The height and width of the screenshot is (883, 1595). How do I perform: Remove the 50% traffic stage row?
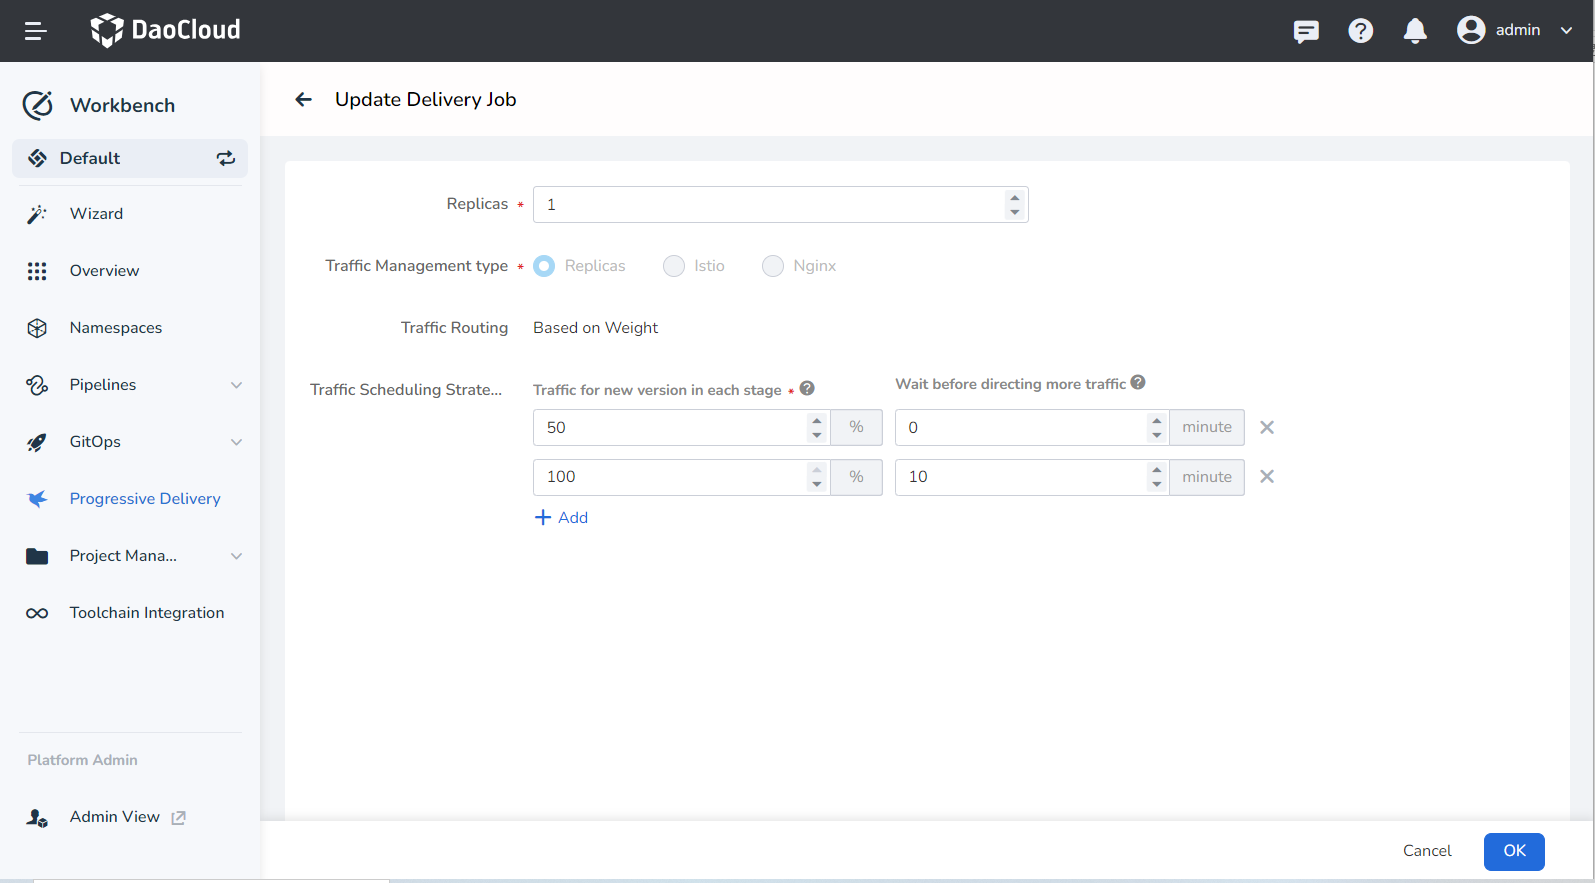(1266, 427)
